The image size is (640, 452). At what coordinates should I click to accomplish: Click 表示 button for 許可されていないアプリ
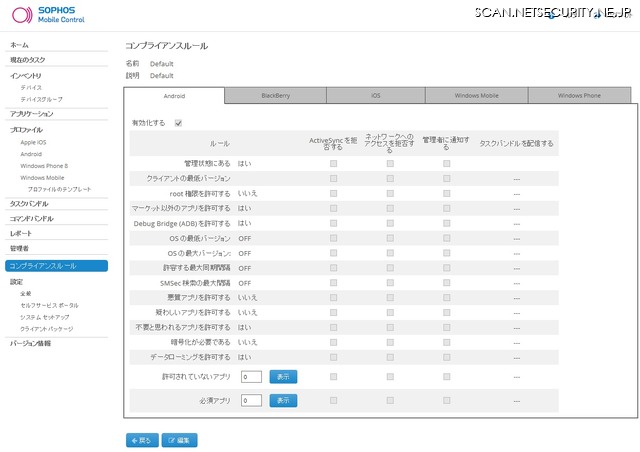tap(283, 377)
